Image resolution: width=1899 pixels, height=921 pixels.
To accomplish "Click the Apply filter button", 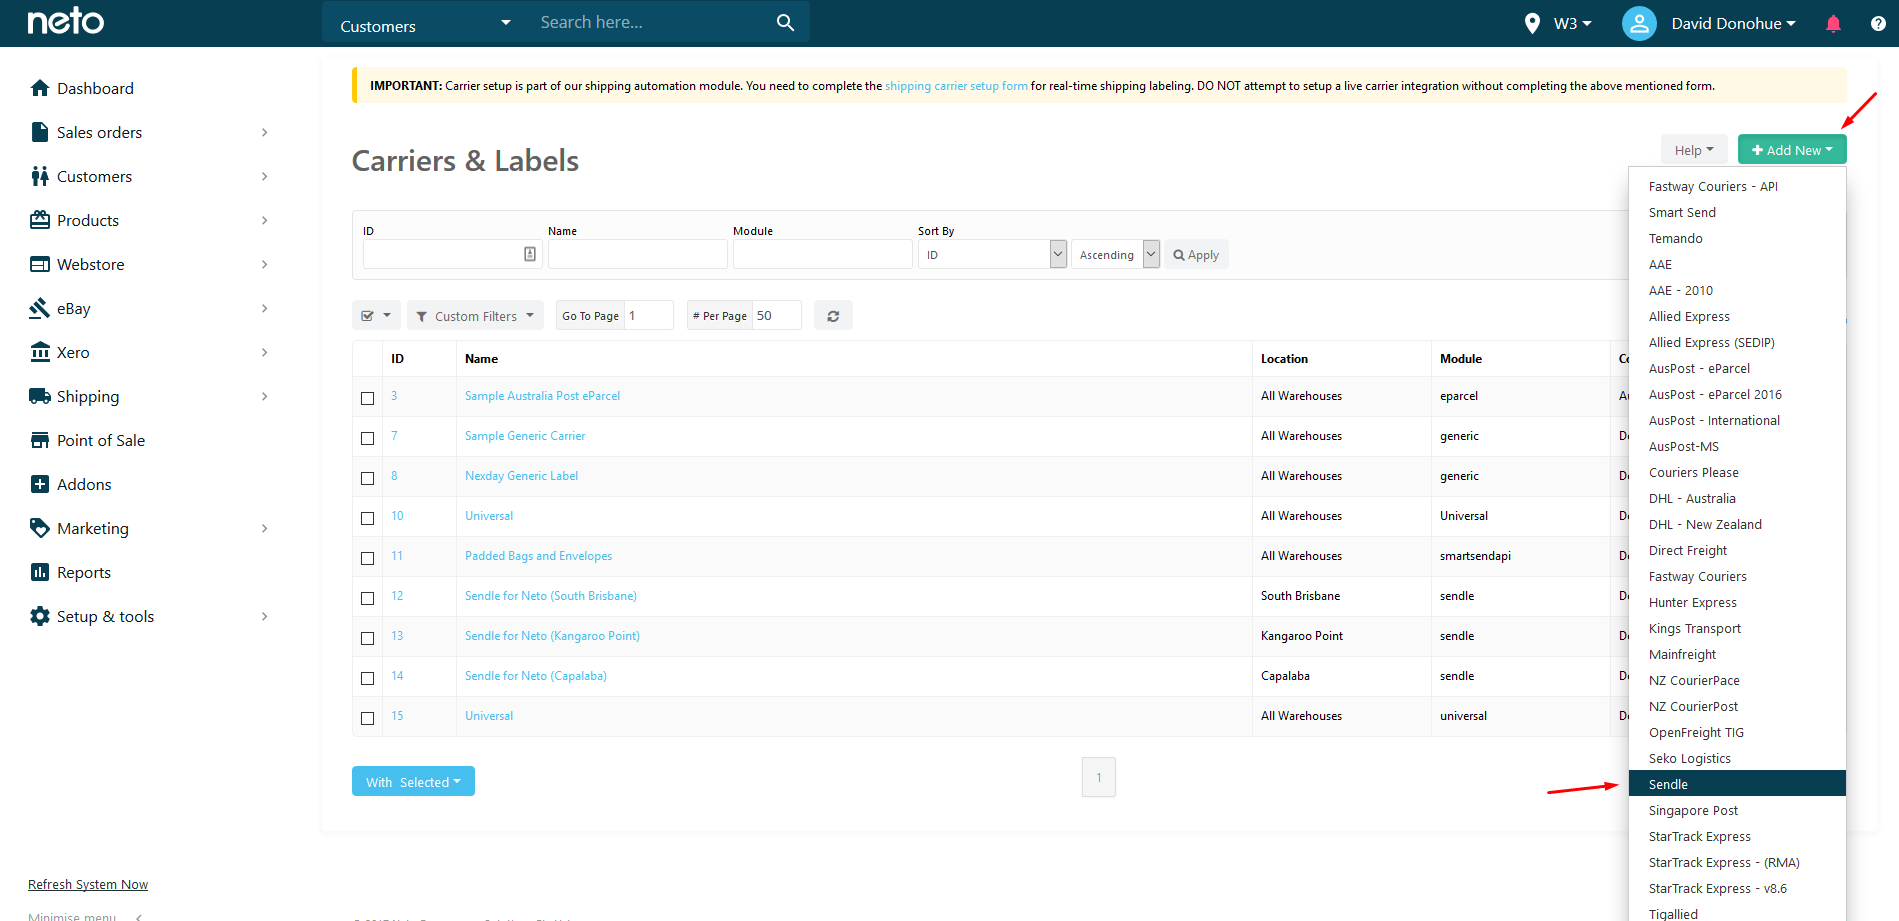I will [1196, 254].
